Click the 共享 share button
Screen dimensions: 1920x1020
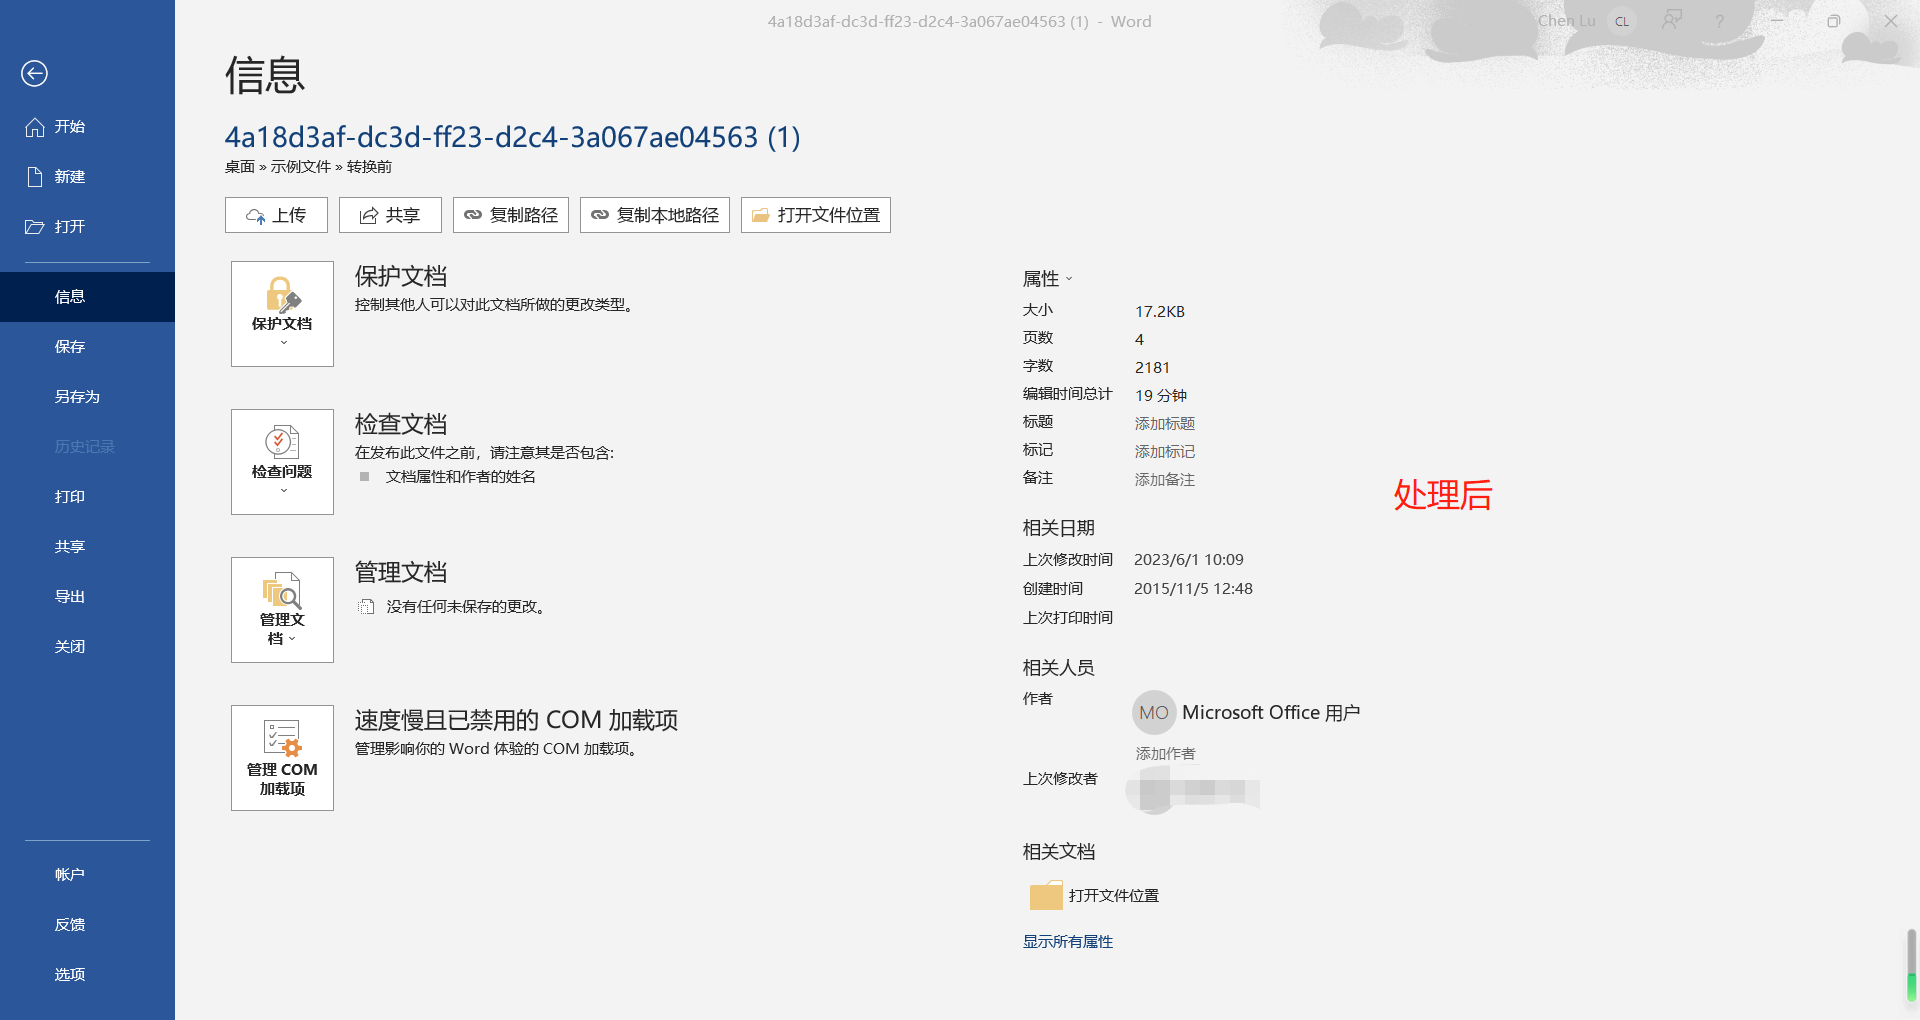point(390,214)
